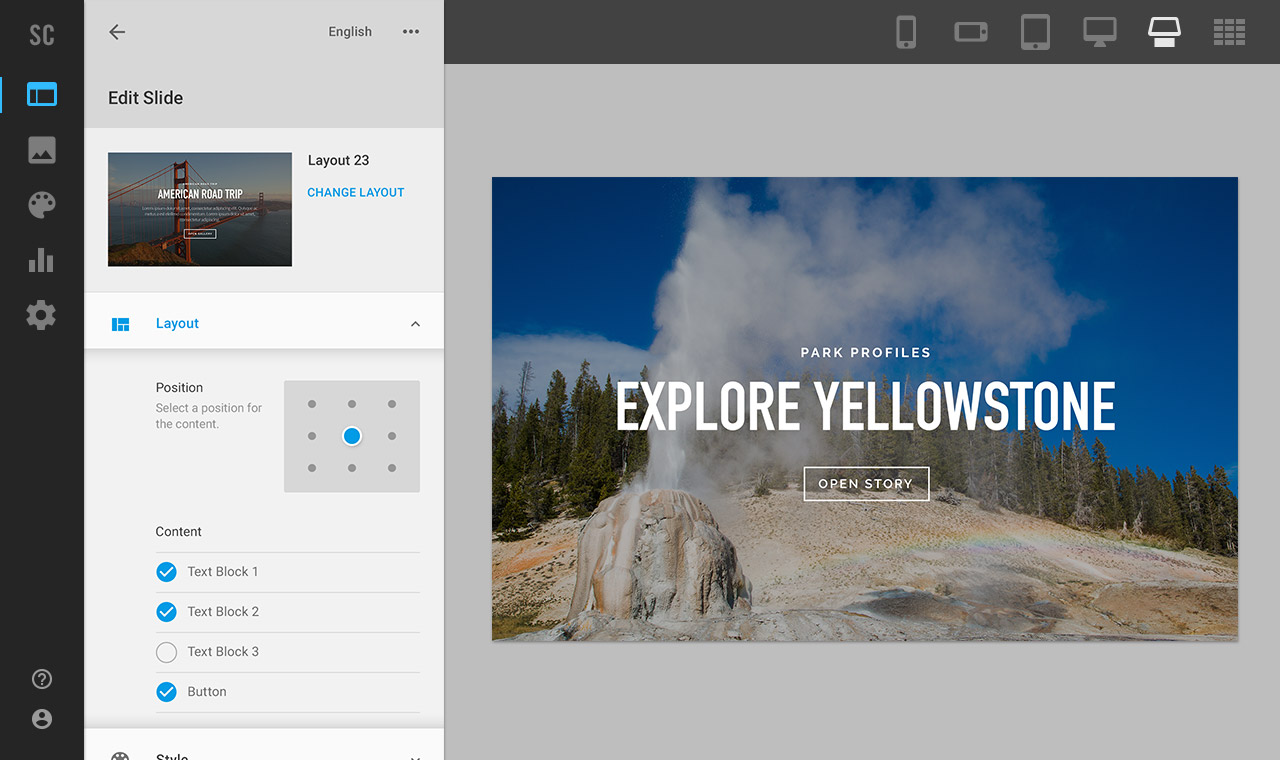
Task: Set position to bottom center
Action: (x=352, y=468)
